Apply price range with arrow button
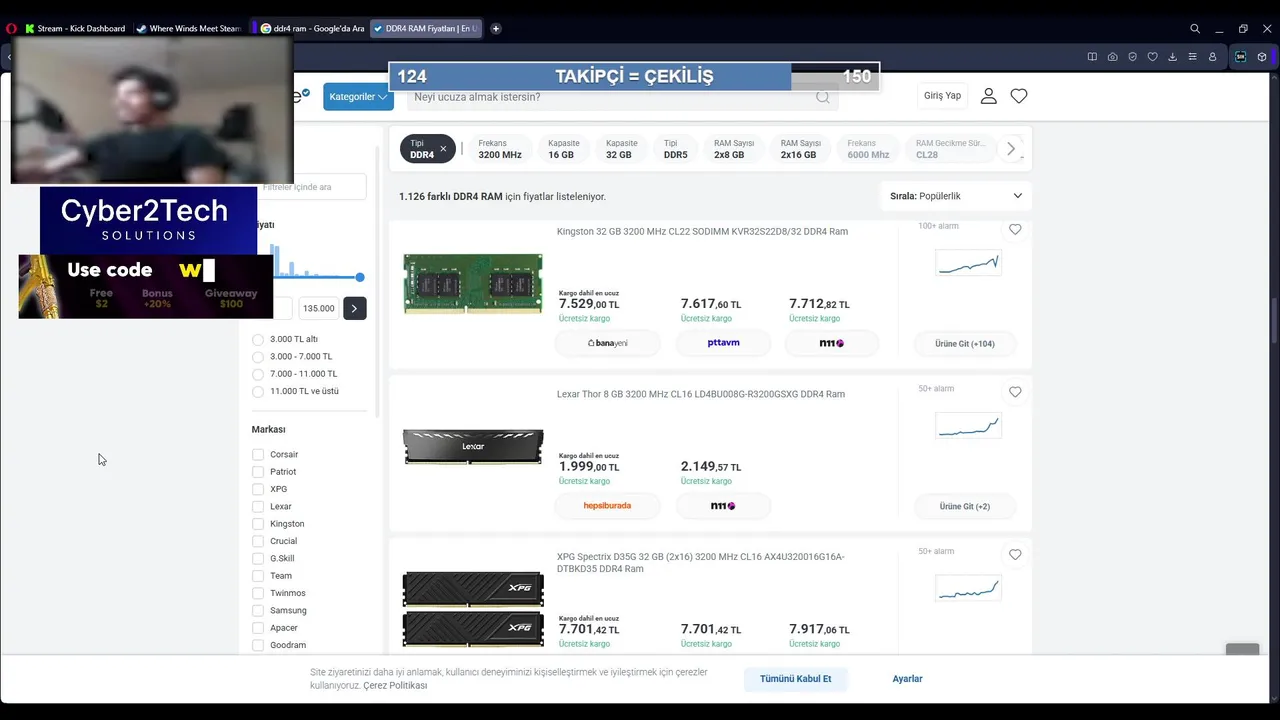Viewport: 1280px width, 720px height. [355, 308]
